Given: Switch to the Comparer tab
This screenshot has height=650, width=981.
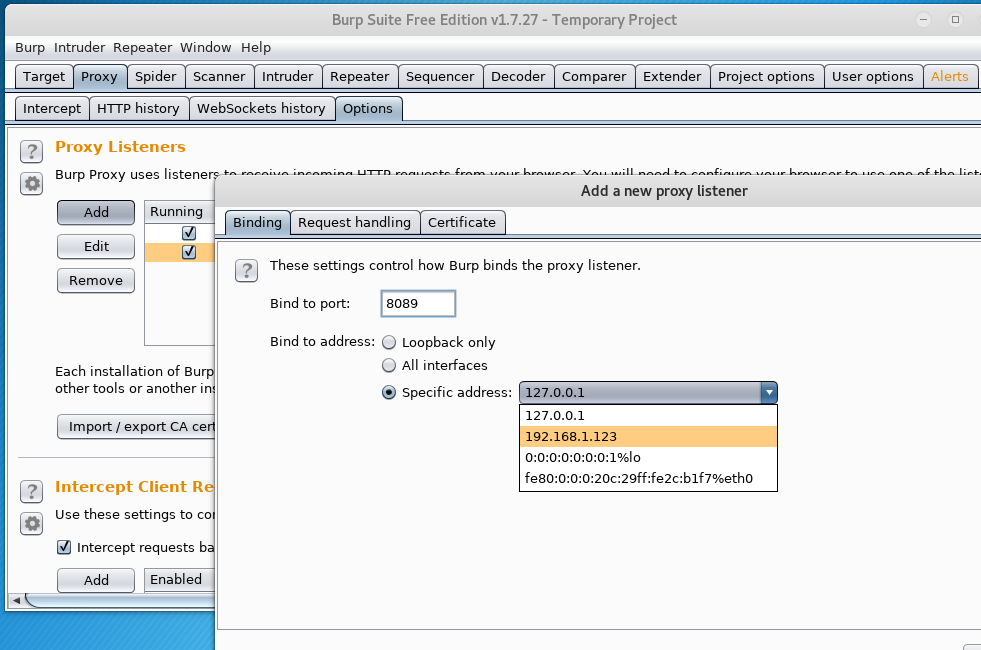Looking at the screenshot, I should tap(594, 76).
